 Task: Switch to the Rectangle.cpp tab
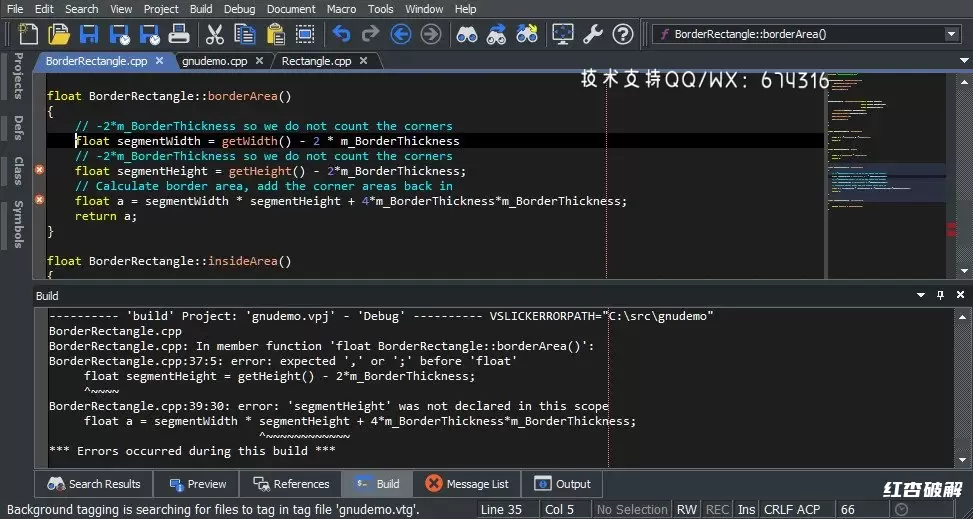tap(316, 61)
